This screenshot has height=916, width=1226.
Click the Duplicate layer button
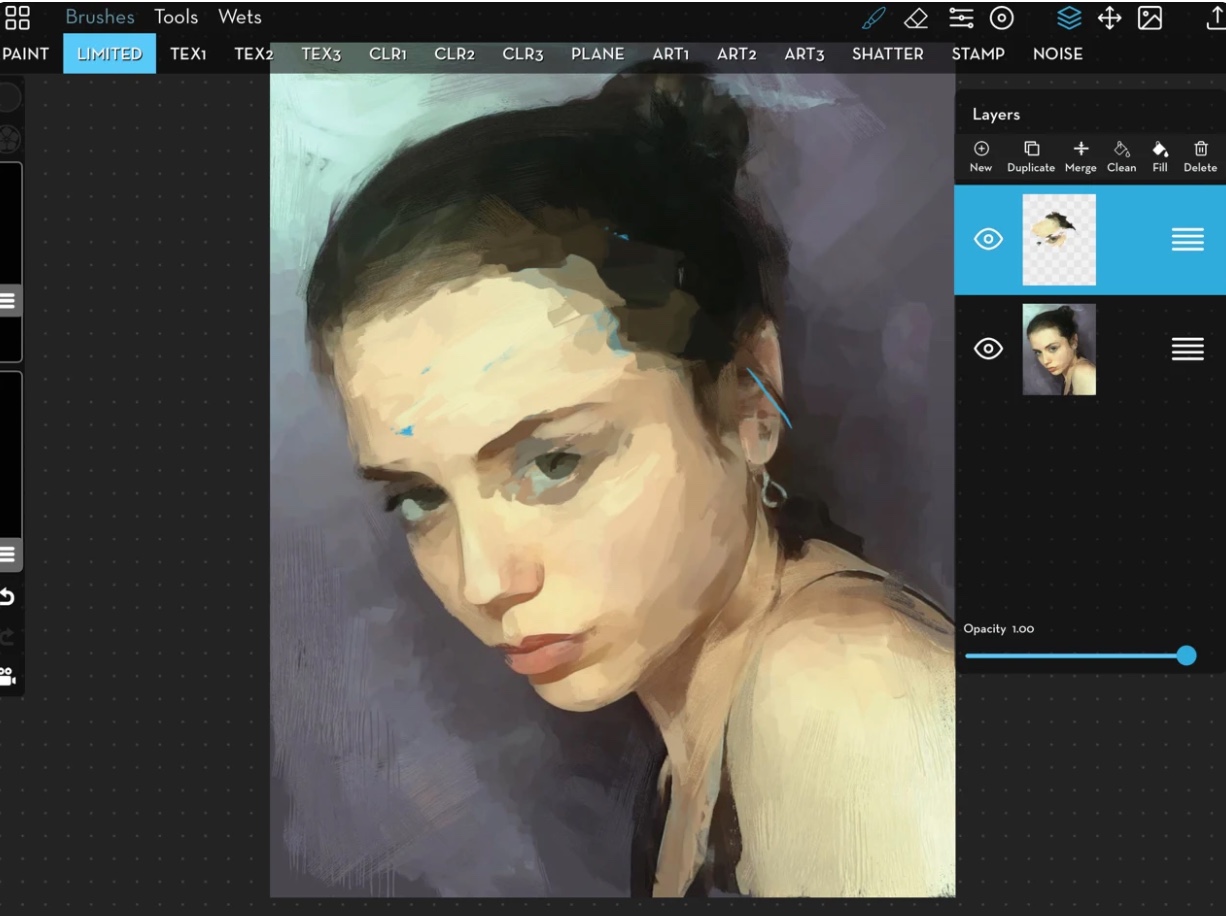tap(1031, 156)
